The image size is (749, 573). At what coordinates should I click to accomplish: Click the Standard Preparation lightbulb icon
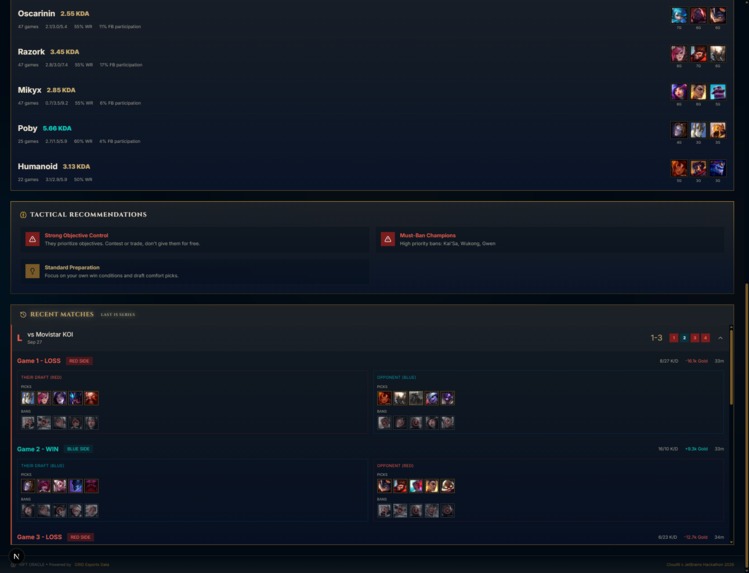tap(32, 271)
